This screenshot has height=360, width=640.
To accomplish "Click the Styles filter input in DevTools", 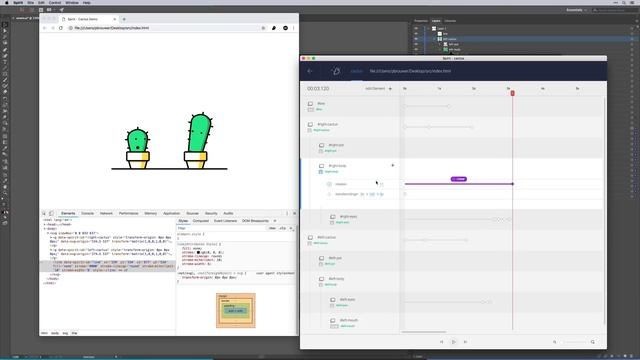I will click(x=220, y=228).
